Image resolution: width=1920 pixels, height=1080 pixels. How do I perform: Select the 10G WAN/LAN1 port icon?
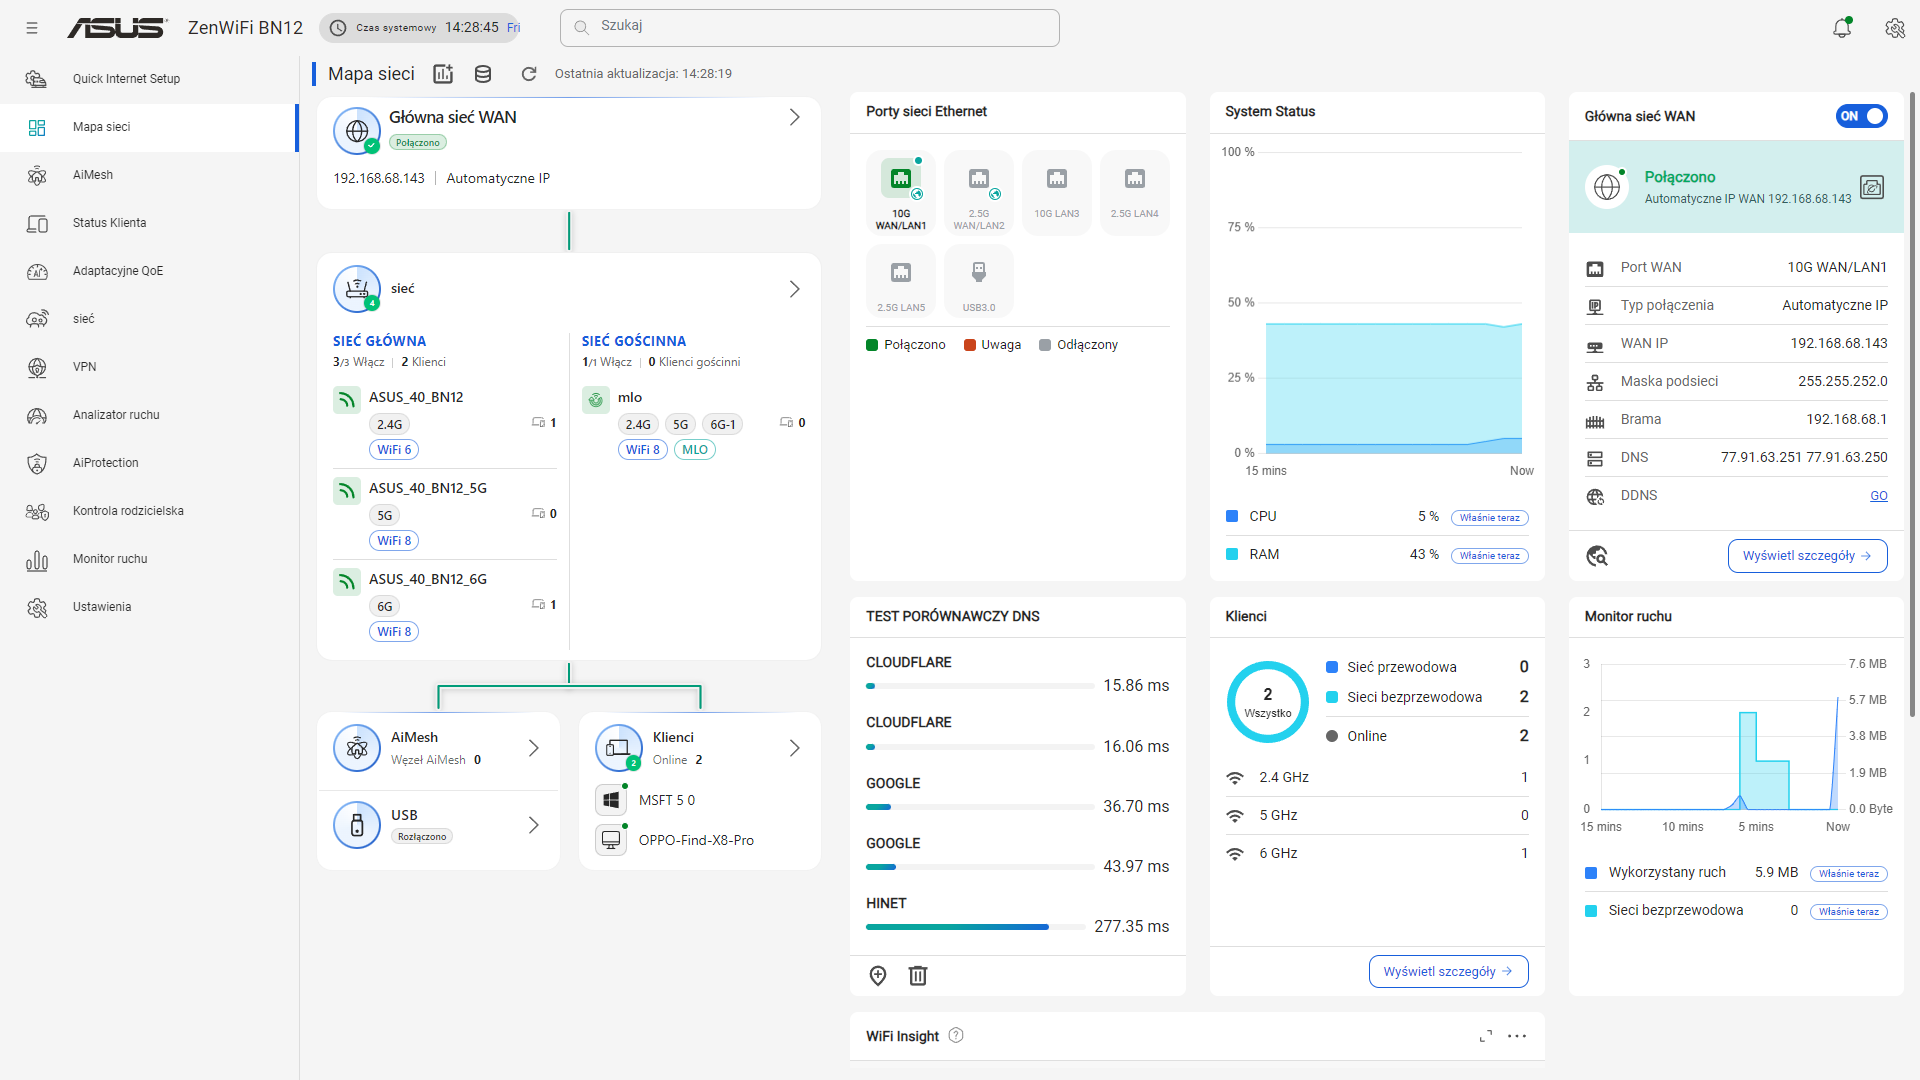901,194
